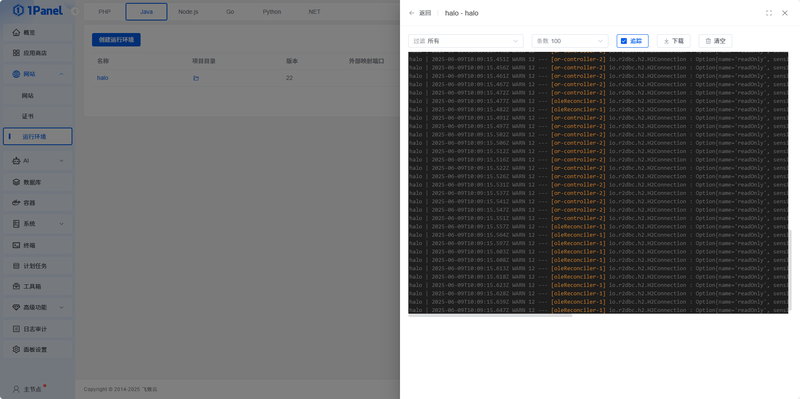The image size is (800, 399).
Task: Open 工具箱 toolbox section
Action: pos(38,287)
